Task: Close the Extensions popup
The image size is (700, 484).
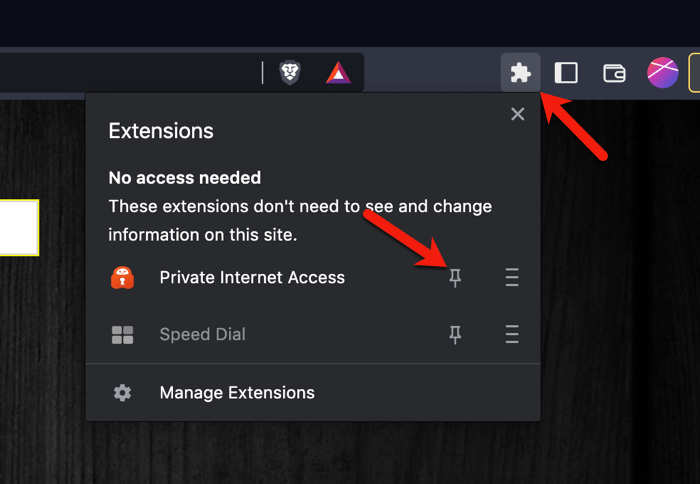Action: click(x=517, y=114)
